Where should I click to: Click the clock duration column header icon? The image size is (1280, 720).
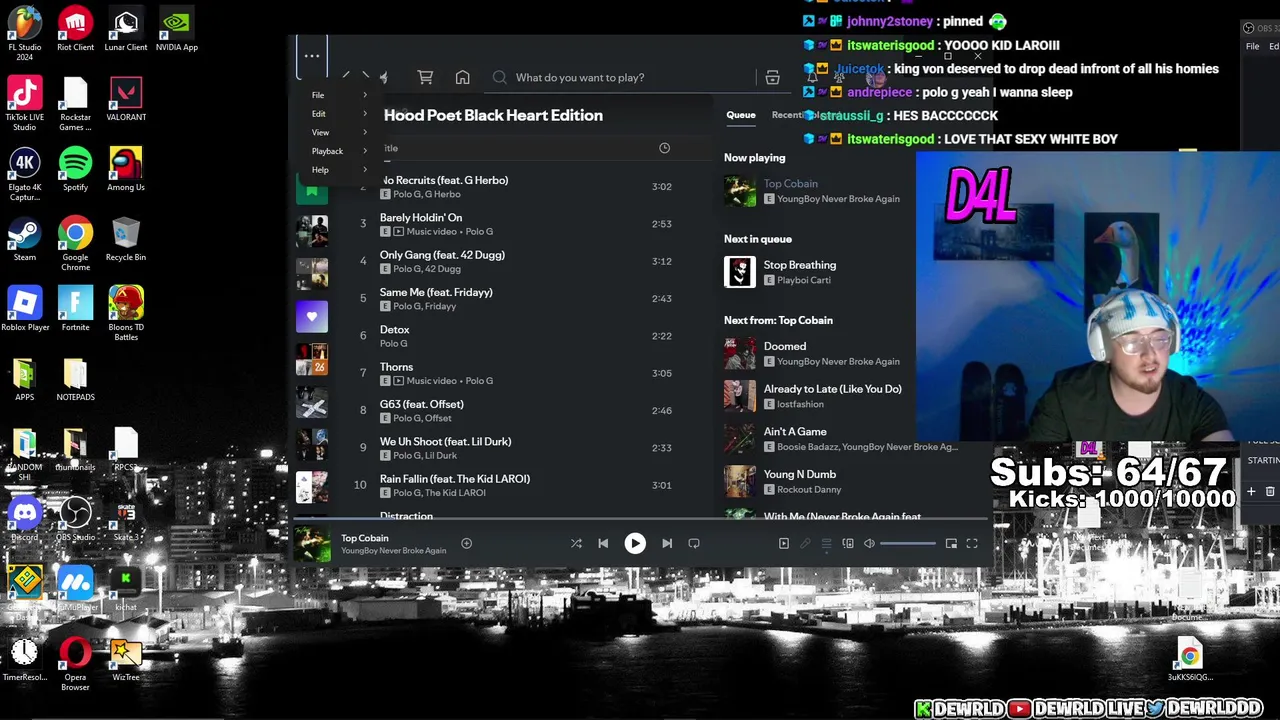[x=664, y=148]
